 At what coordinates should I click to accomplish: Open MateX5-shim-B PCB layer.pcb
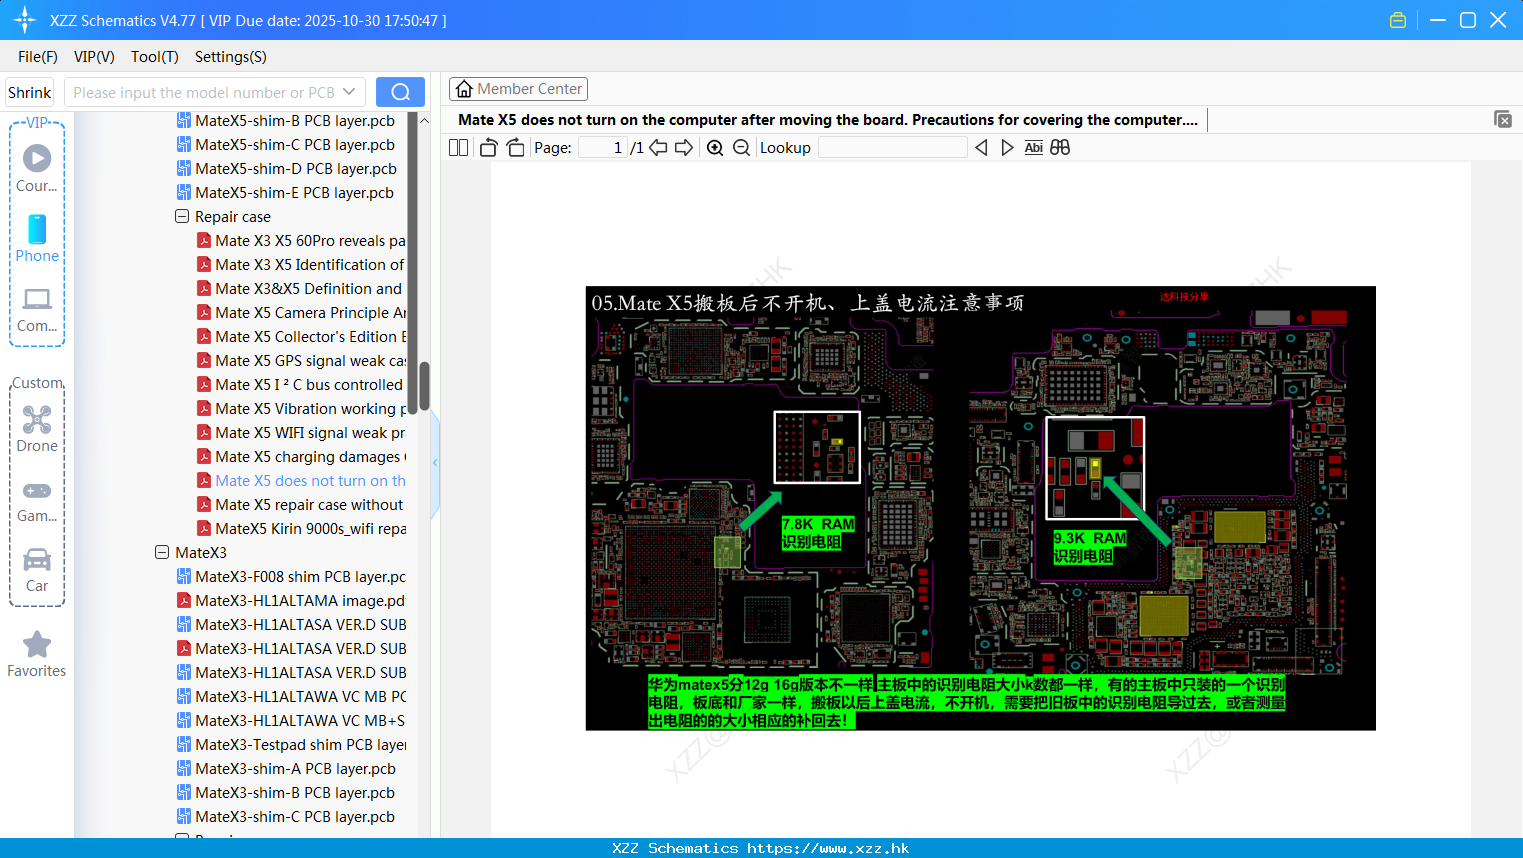pos(286,120)
